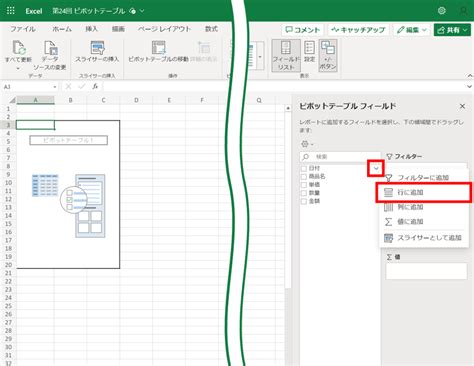This screenshot has width=474, height=366.
Task: Check the 単価 field checkbox
Action: [x=304, y=185]
